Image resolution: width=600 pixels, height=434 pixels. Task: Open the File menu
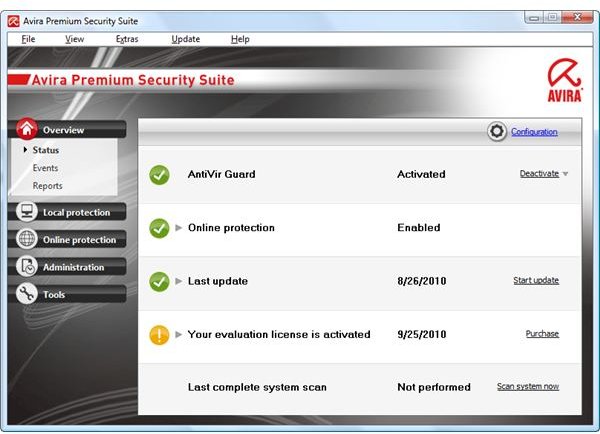[28, 39]
